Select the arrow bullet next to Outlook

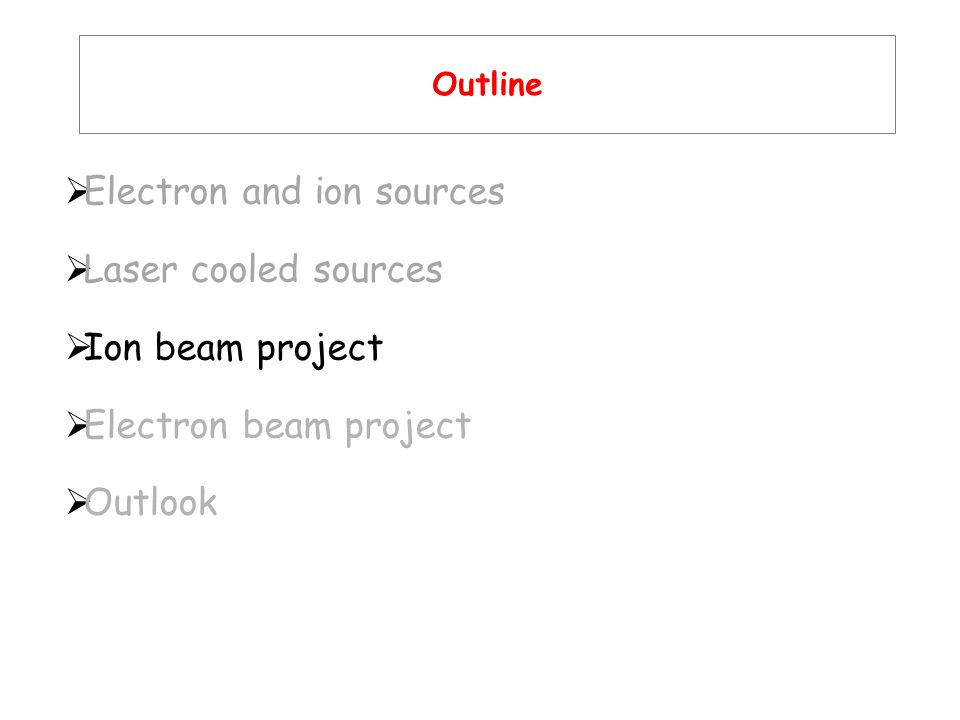tap(77, 502)
